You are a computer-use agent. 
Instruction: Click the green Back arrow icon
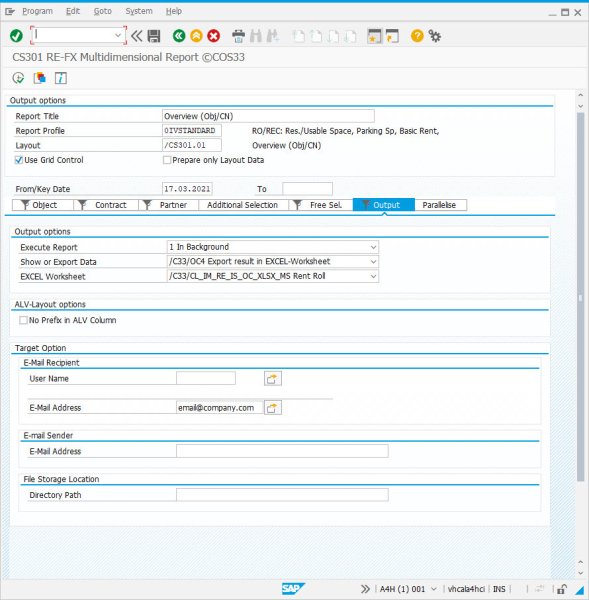point(179,36)
